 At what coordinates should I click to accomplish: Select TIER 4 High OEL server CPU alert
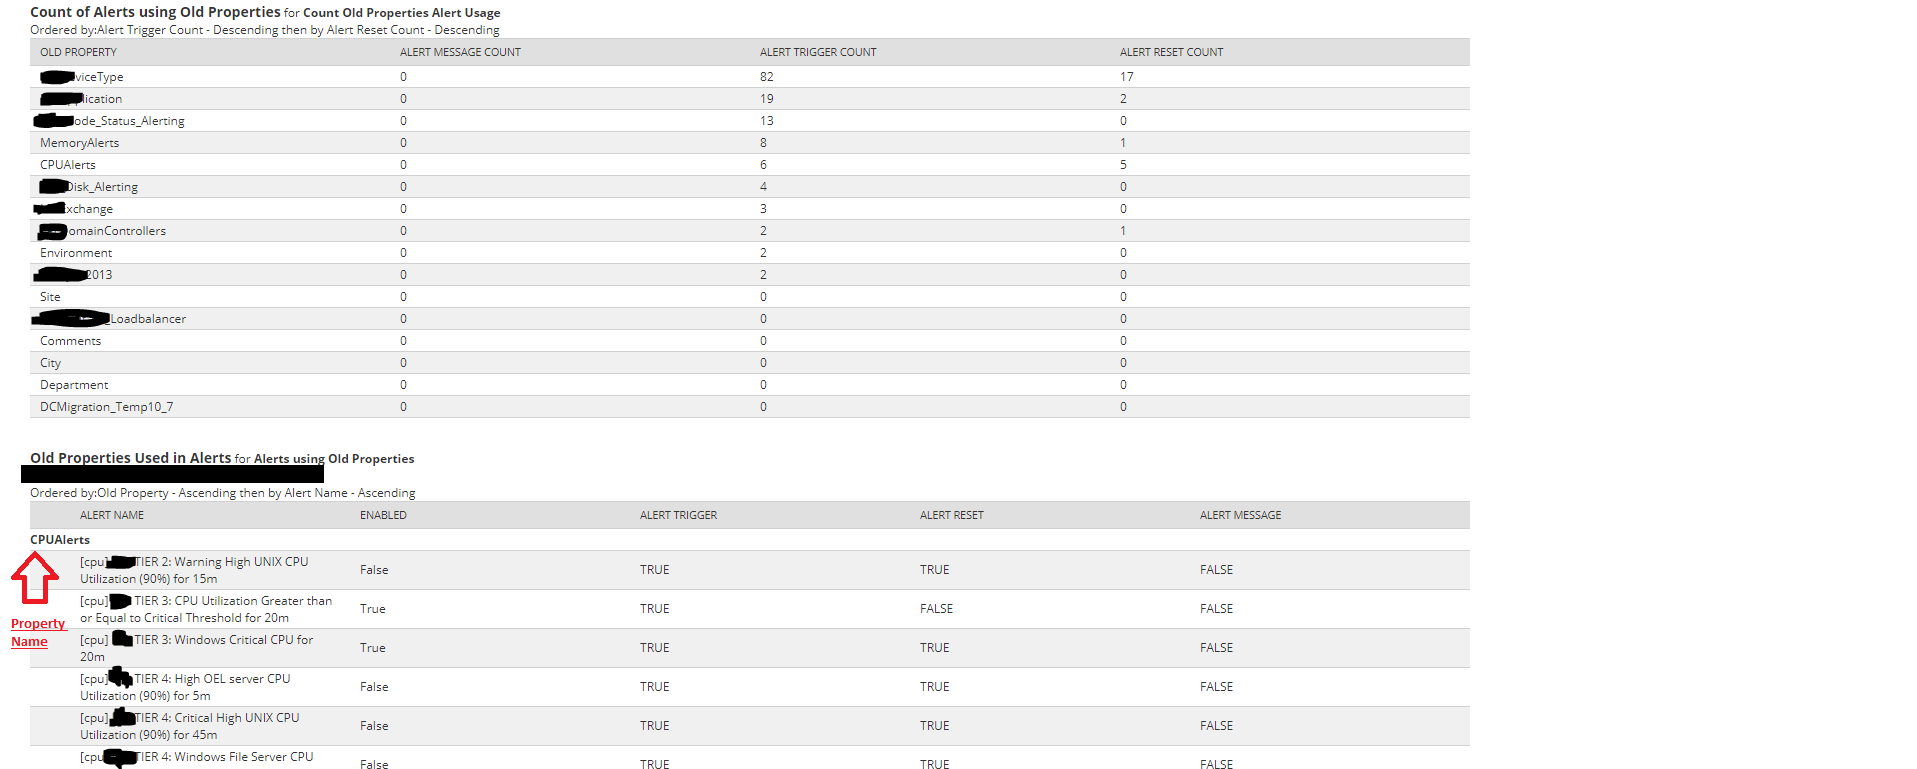pyautogui.click(x=186, y=687)
